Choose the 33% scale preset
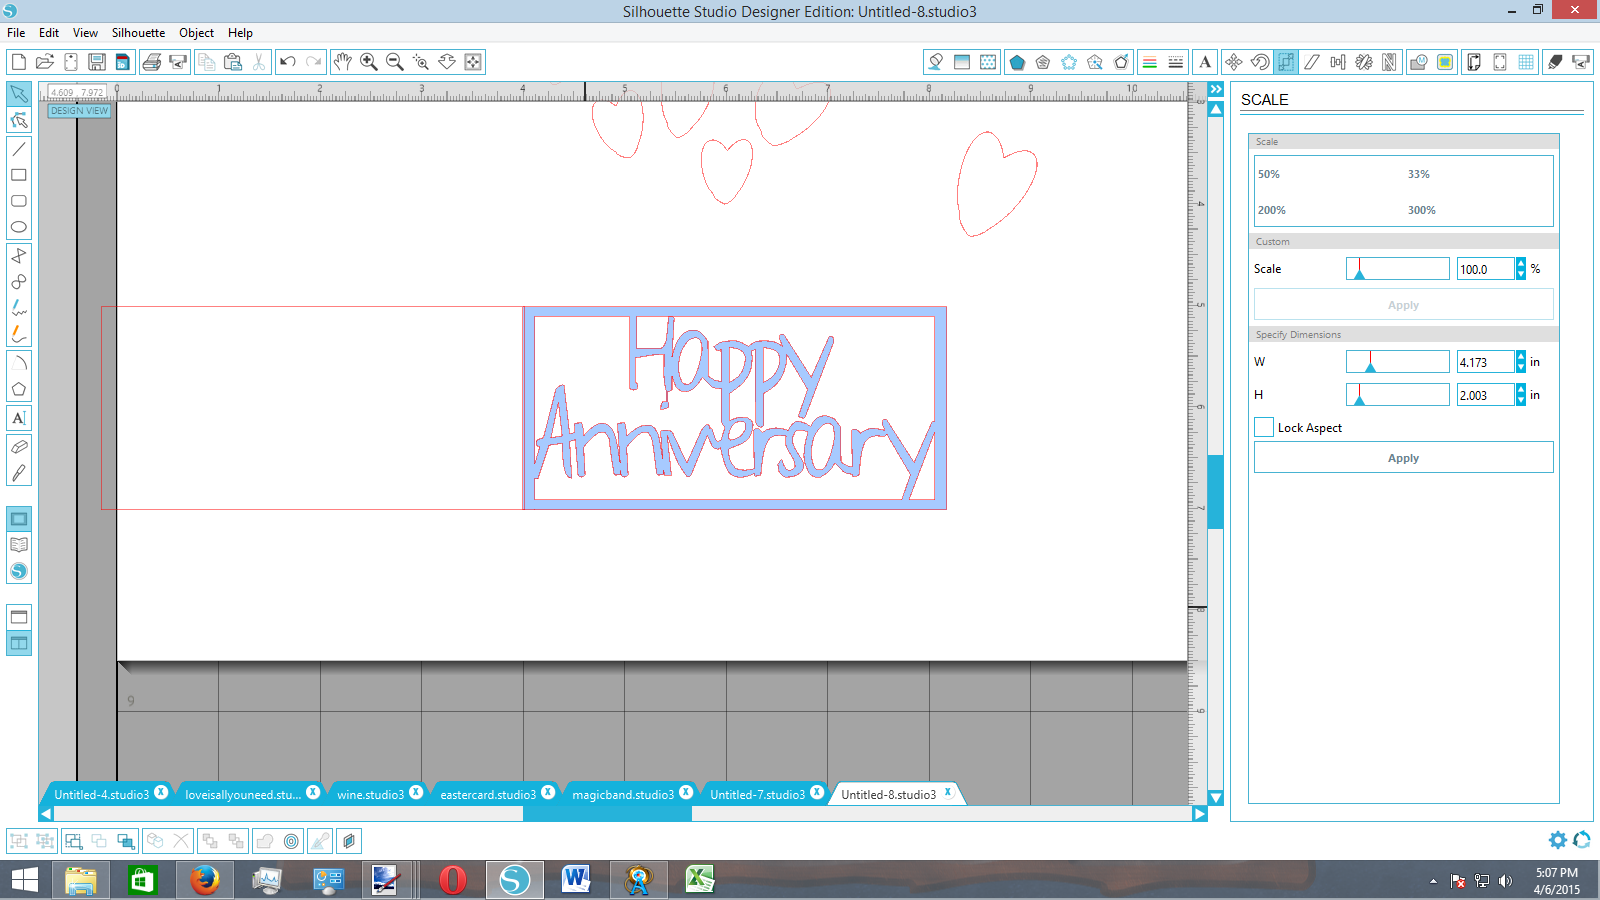 1418,174
